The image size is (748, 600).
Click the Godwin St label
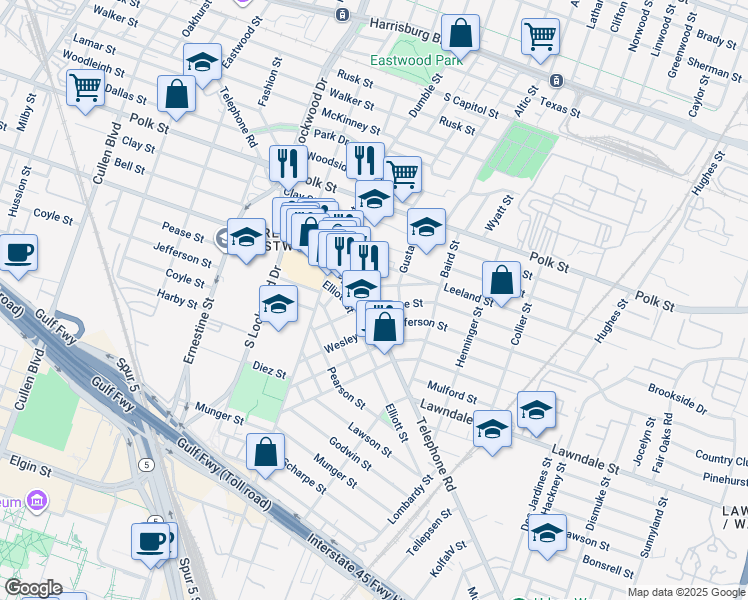tap(350, 454)
